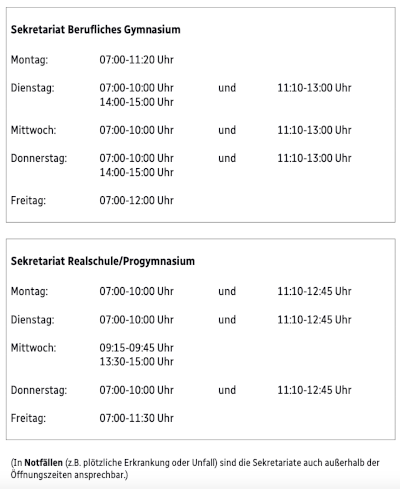Click the Dienstag label in Realschule section
400x489 pixels.
click(x=32, y=320)
